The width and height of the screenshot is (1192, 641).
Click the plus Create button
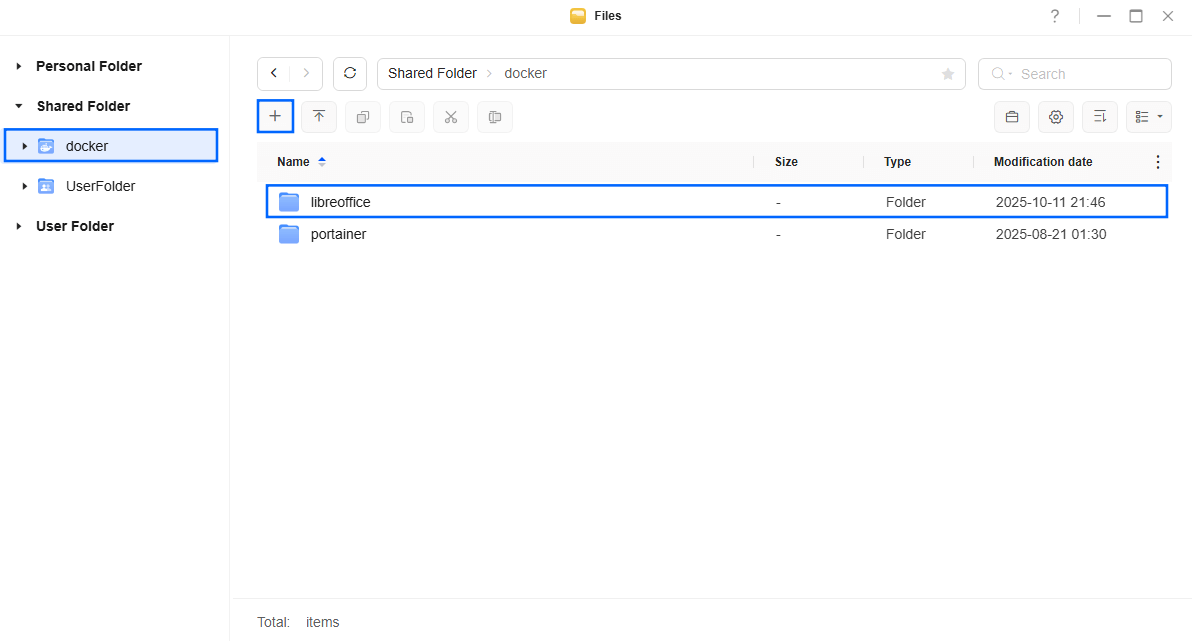point(275,117)
